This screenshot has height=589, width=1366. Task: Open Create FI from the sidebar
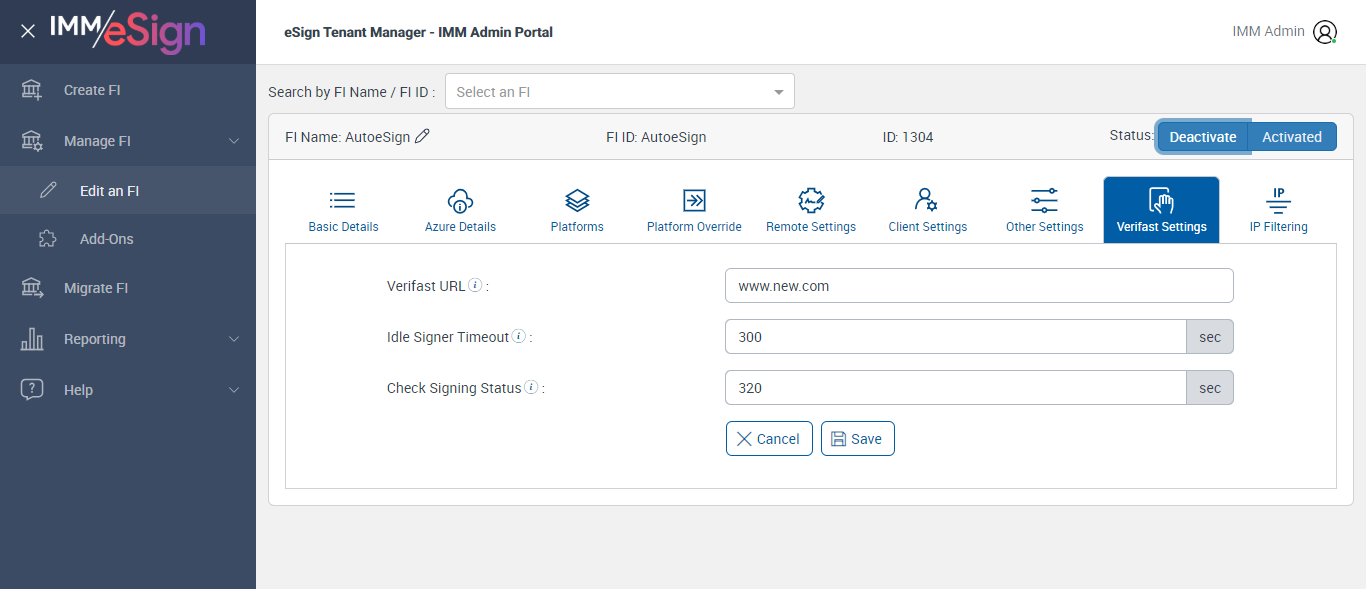pyautogui.click(x=92, y=90)
